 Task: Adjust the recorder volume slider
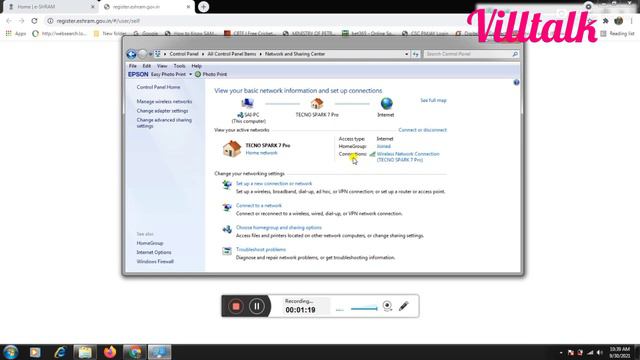[x=364, y=309]
